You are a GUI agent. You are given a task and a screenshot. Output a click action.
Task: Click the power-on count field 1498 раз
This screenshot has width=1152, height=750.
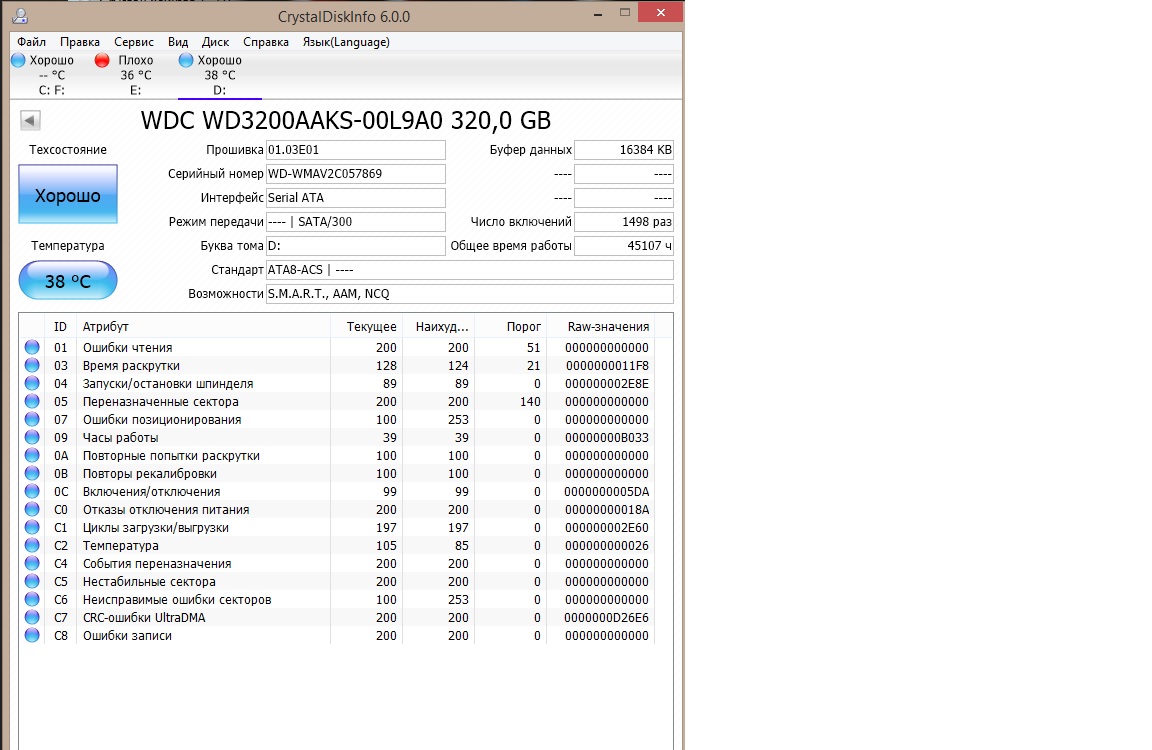tap(624, 222)
